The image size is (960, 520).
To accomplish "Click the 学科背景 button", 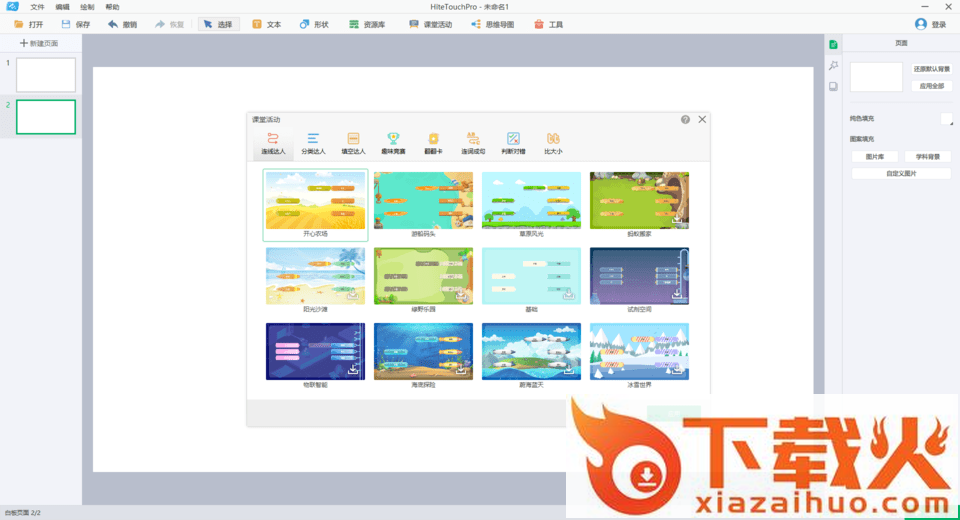I will pyautogui.click(x=928, y=157).
